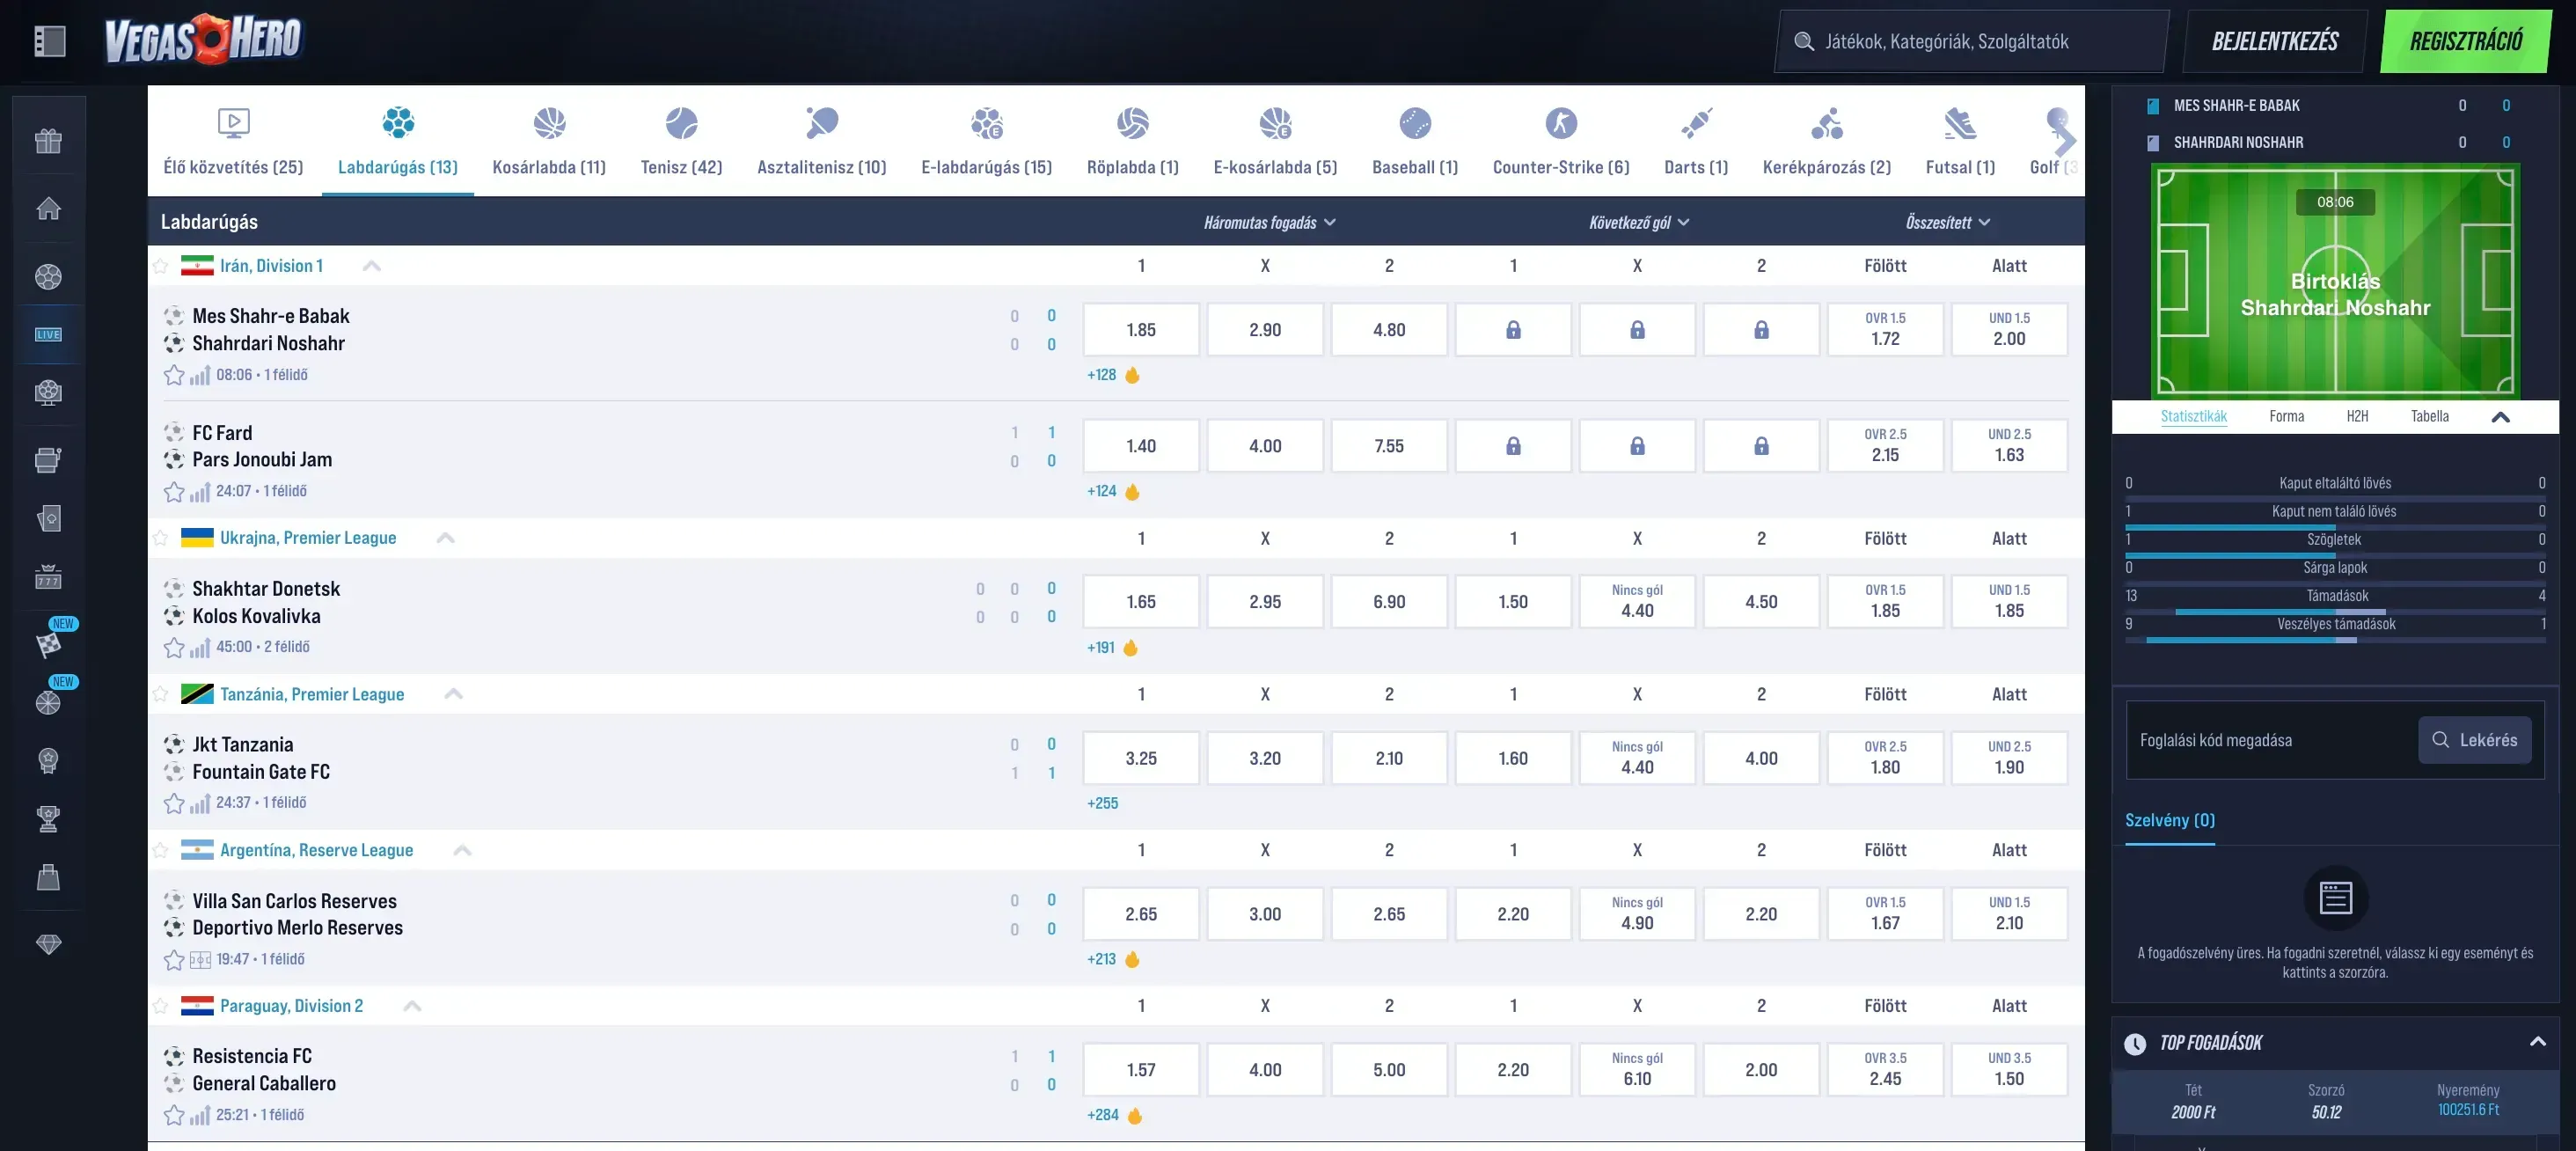Open the playing cards icon in sidebar
This screenshot has height=1151, width=2576.
[48, 518]
